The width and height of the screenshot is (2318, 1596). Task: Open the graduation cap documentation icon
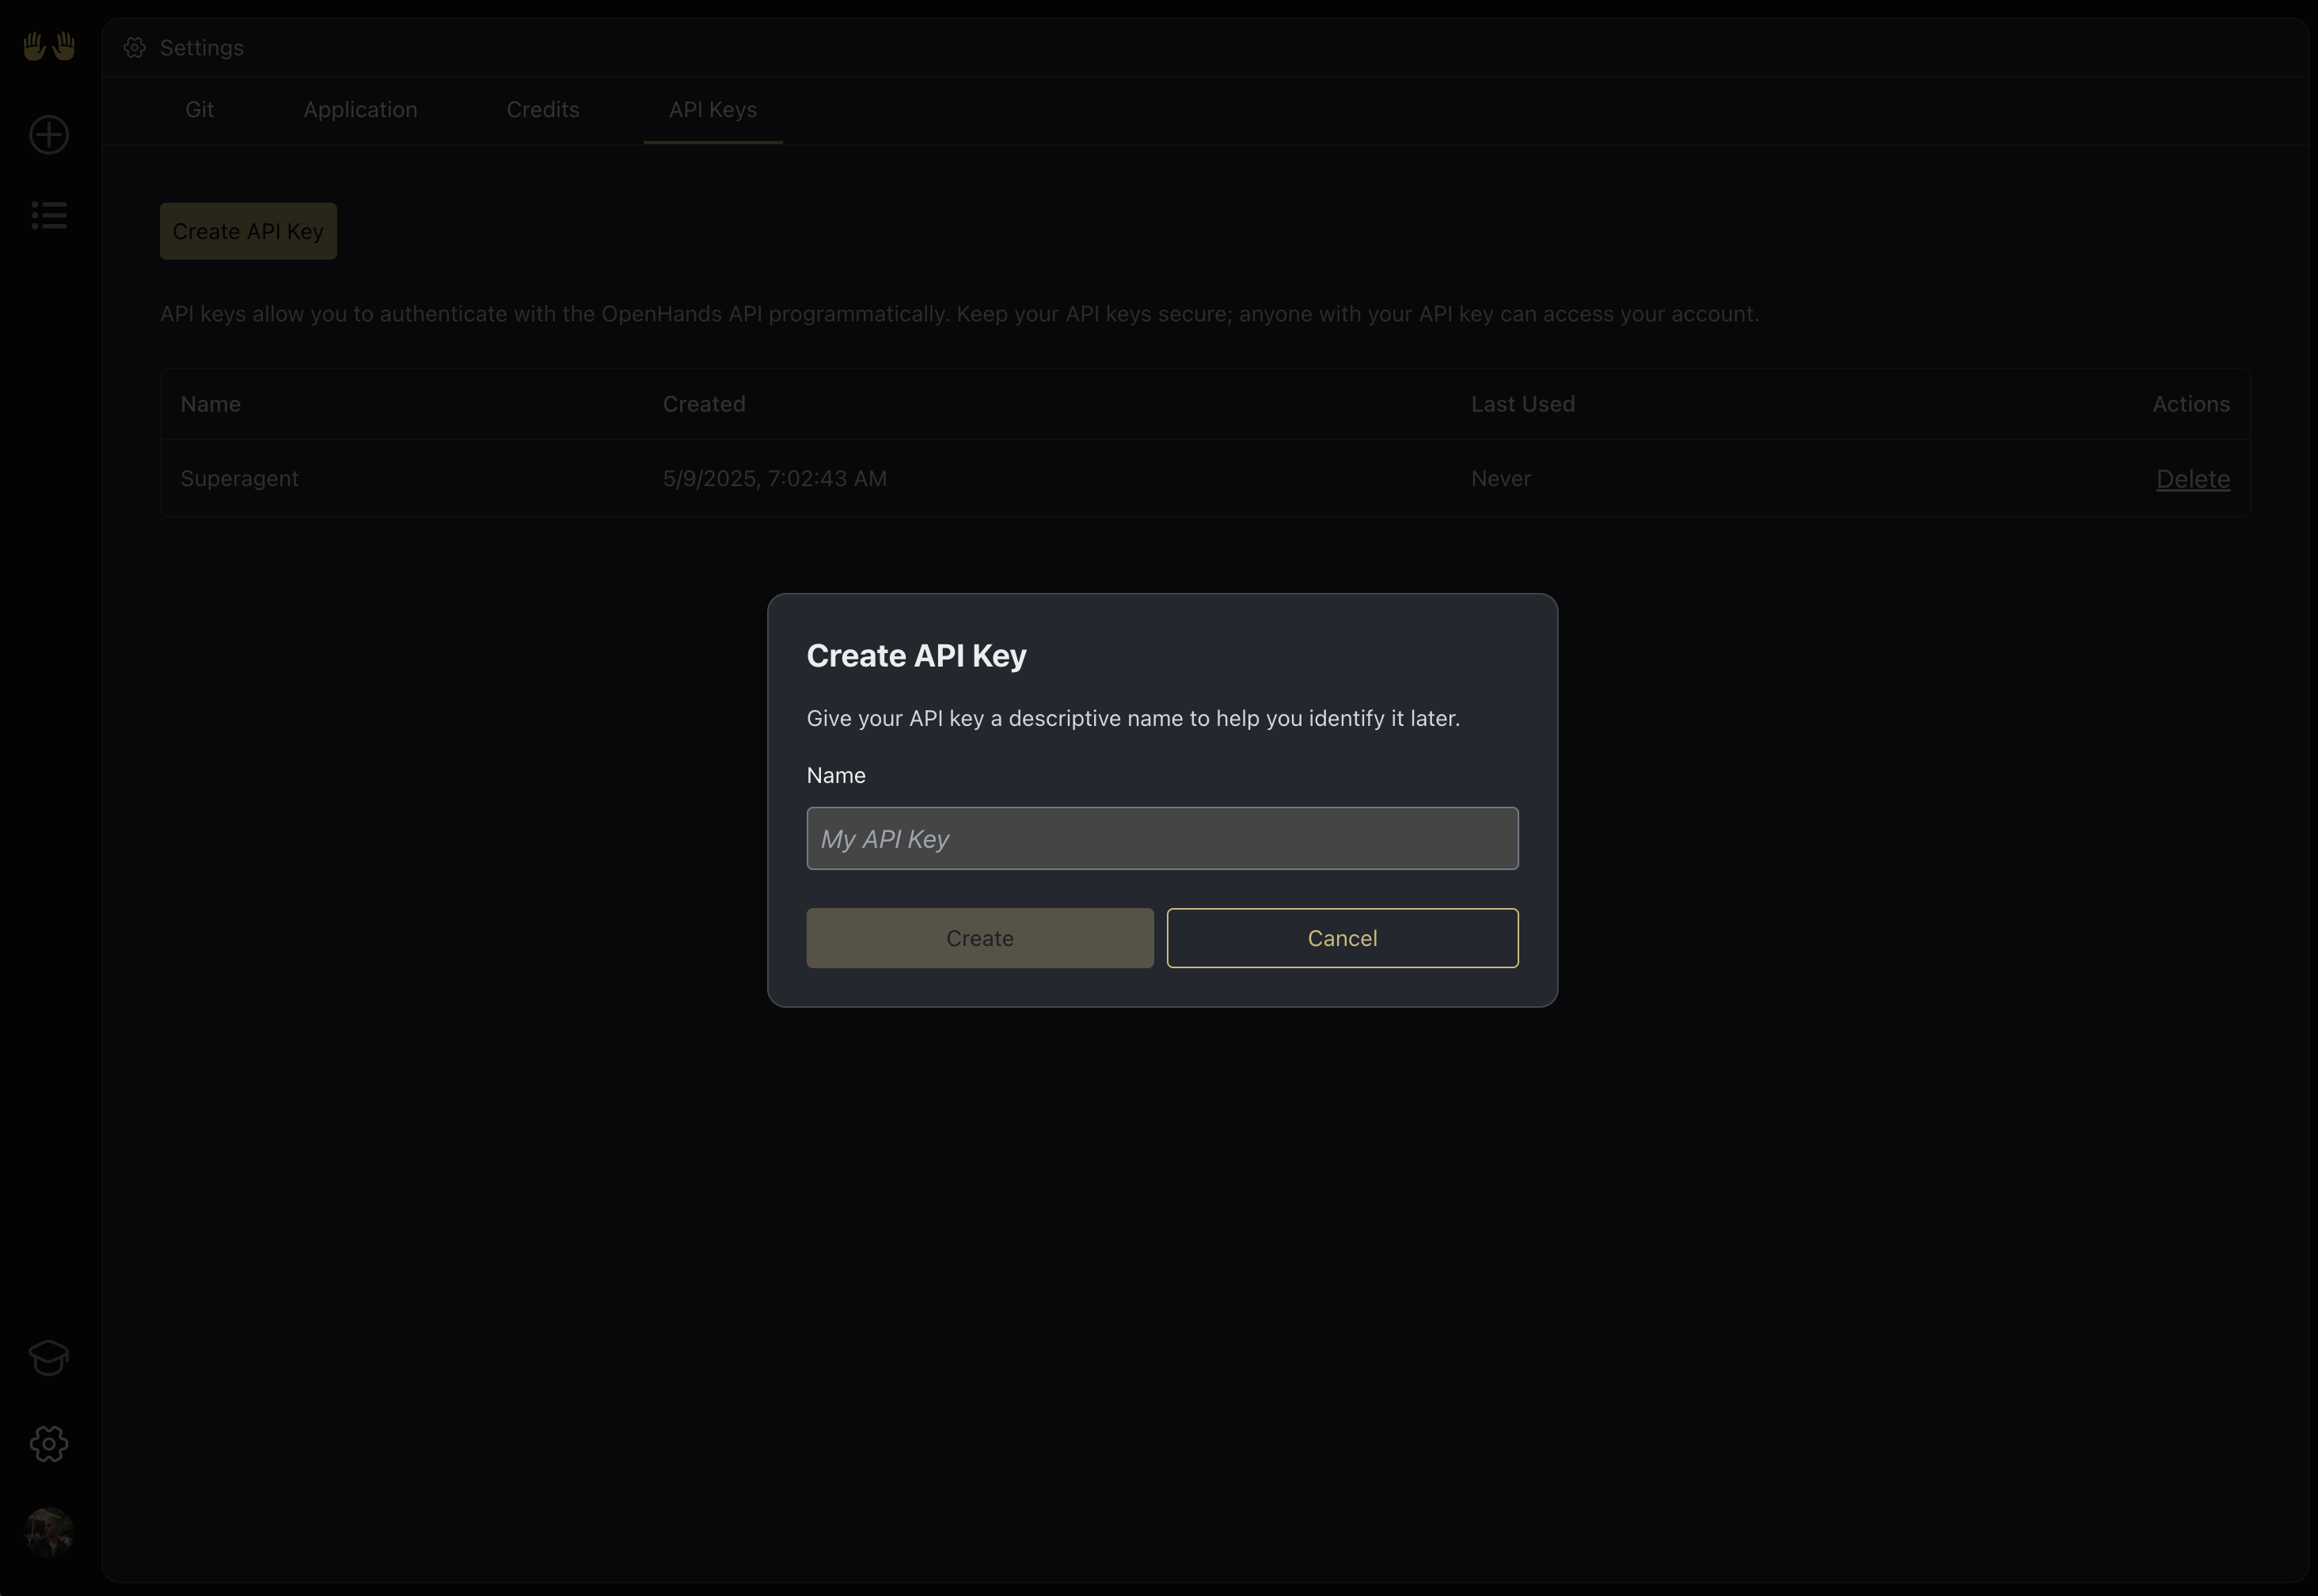[49, 1357]
